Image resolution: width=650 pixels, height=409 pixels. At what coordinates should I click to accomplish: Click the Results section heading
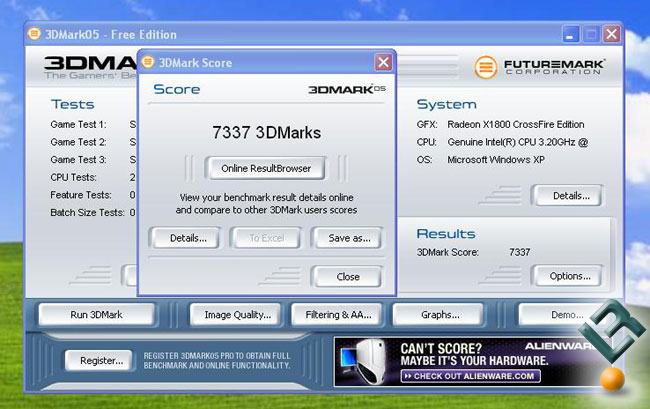[446, 234]
